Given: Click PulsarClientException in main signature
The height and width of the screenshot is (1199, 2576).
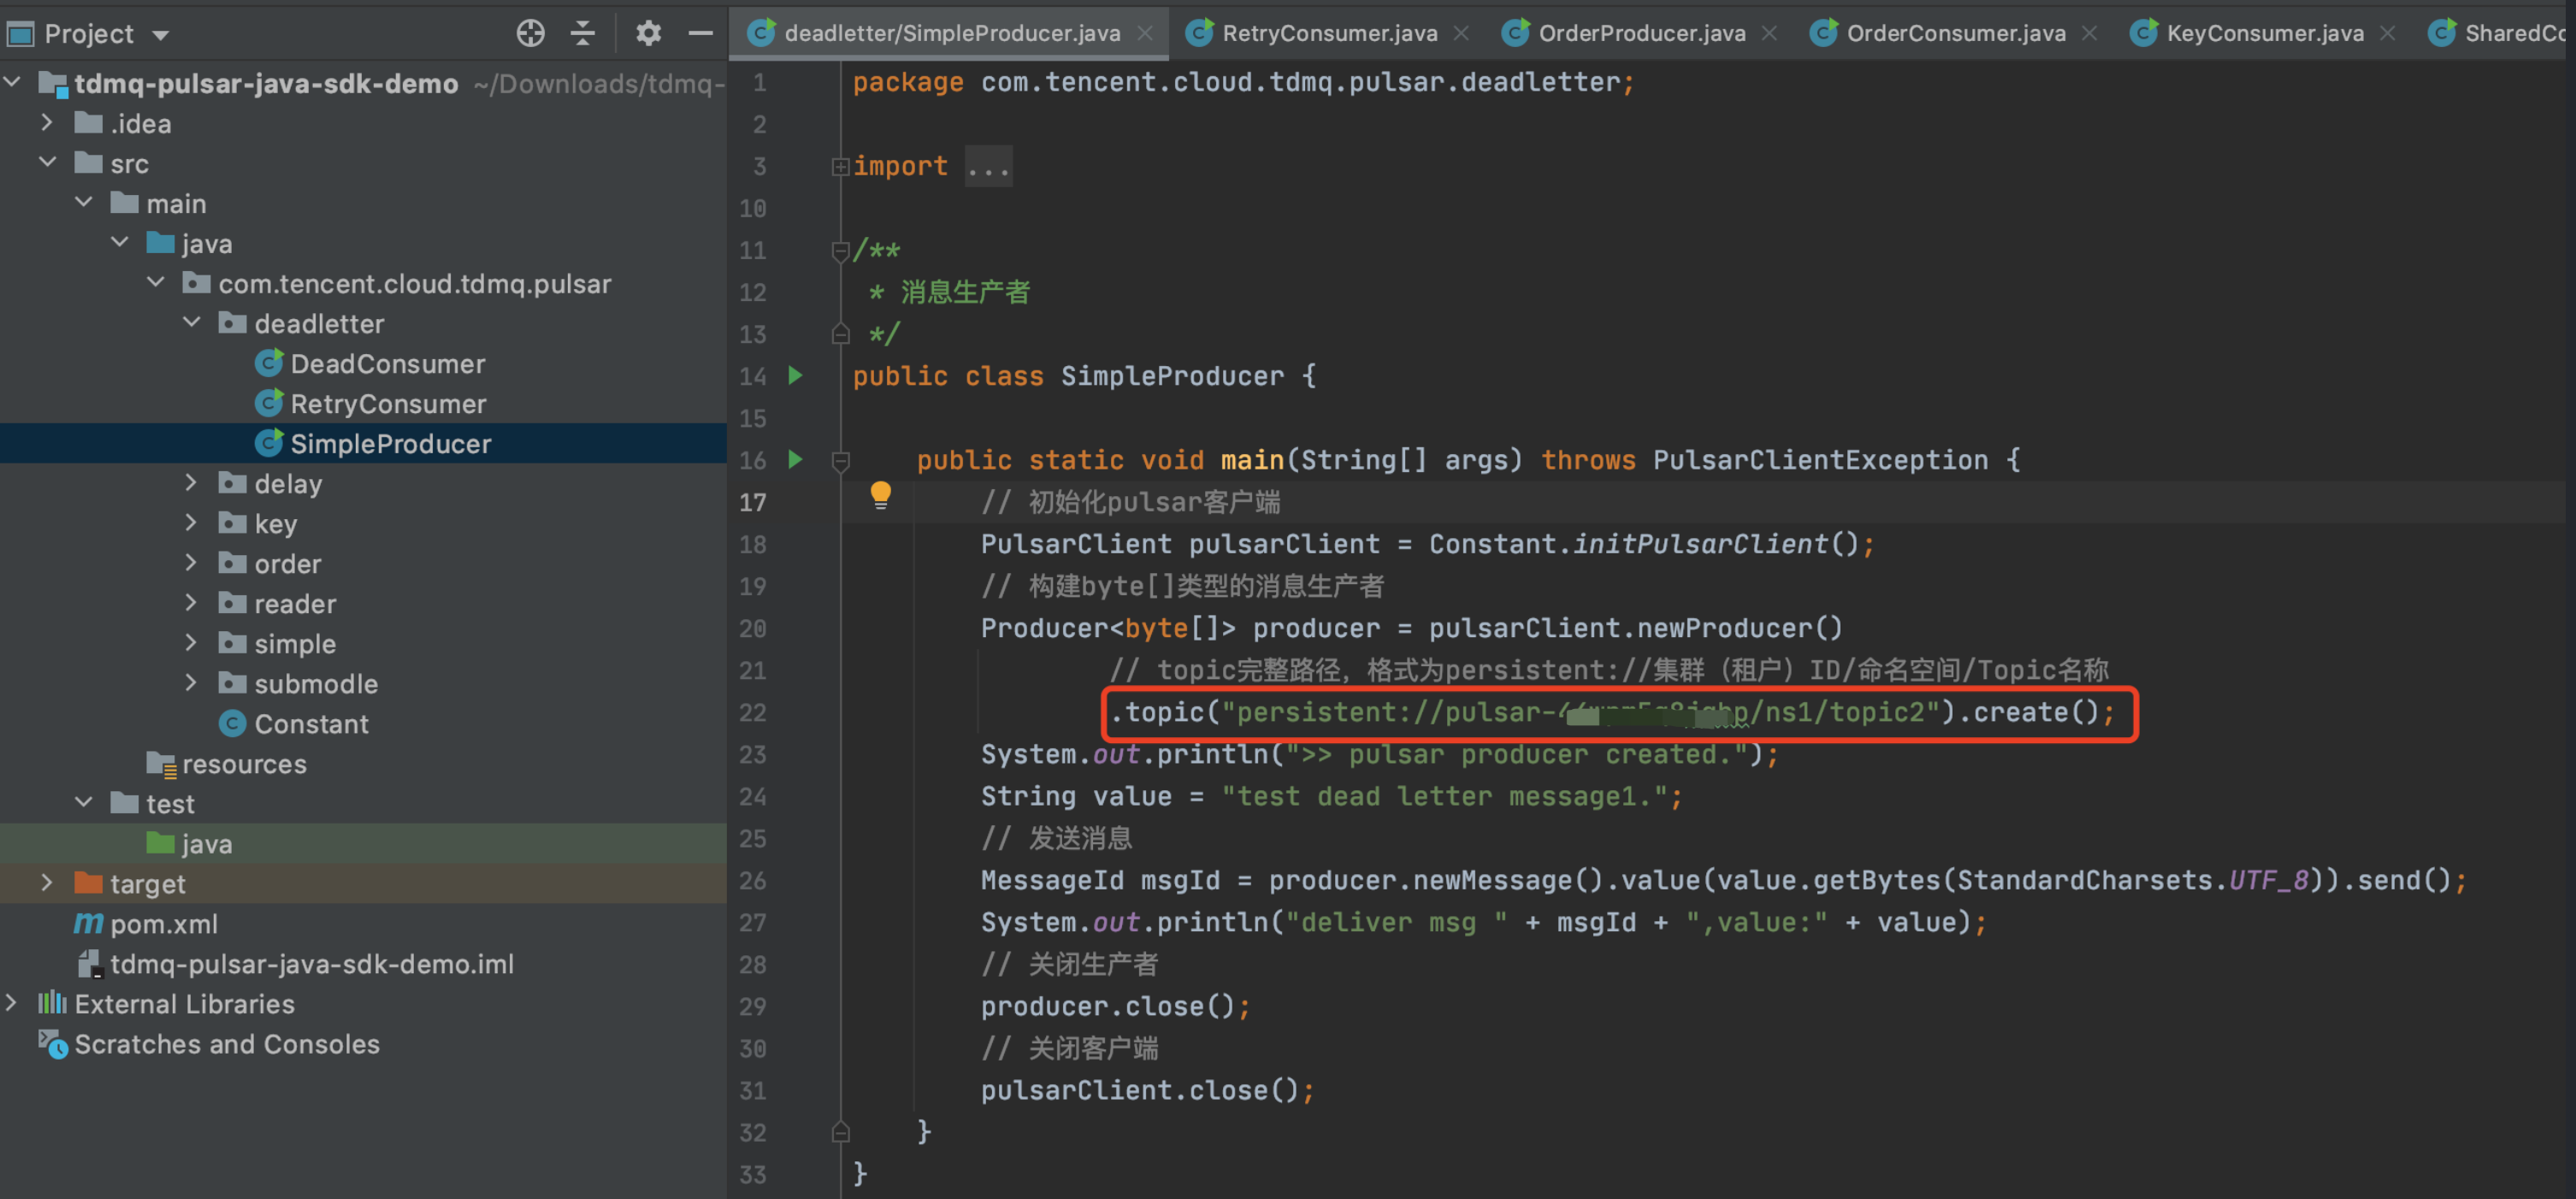Looking at the screenshot, I should click(x=1820, y=460).
